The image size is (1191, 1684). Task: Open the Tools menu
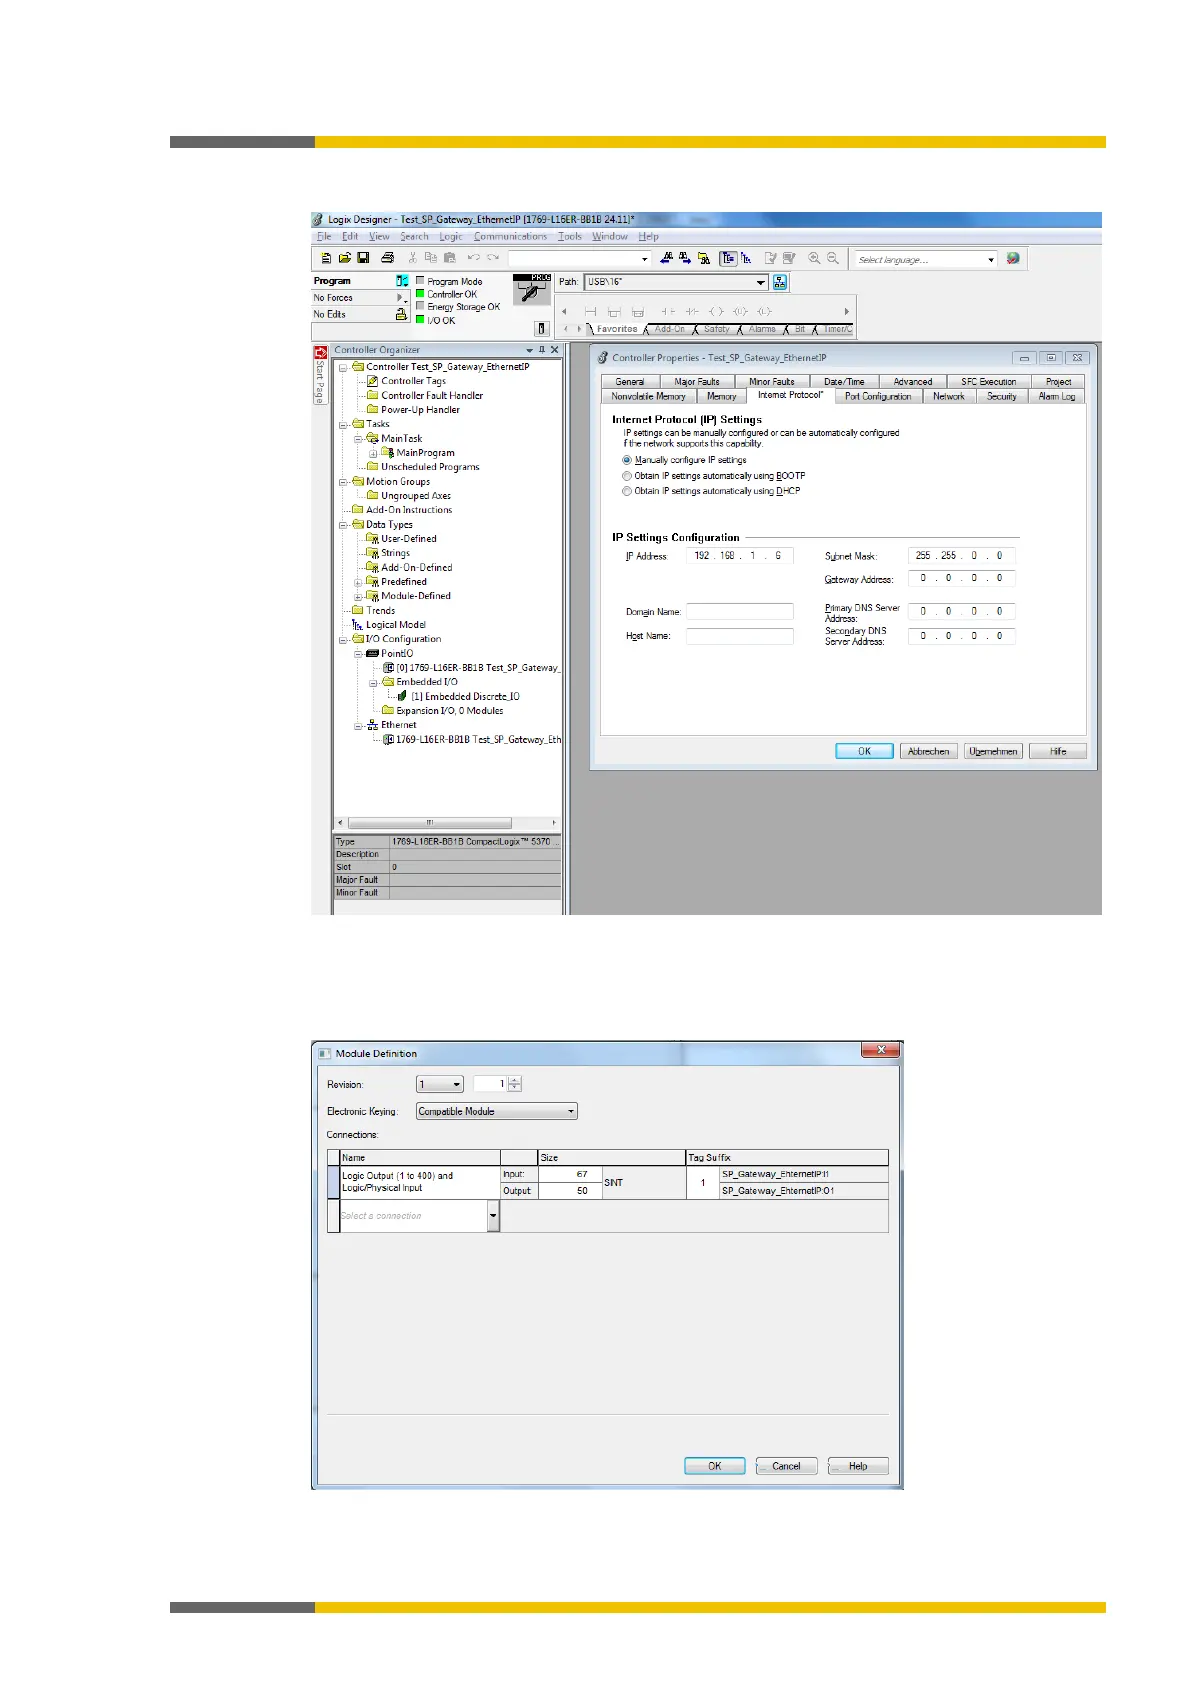pos(570,237)
